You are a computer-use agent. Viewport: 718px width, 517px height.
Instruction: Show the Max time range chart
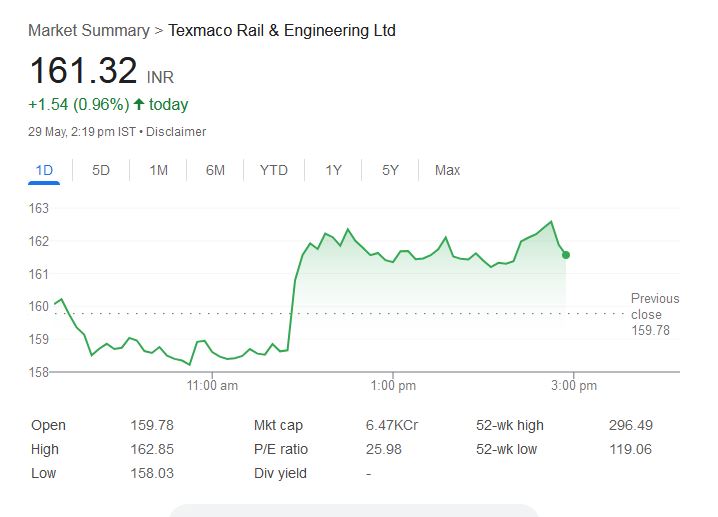pyautogui.click(x=447, y=170)
